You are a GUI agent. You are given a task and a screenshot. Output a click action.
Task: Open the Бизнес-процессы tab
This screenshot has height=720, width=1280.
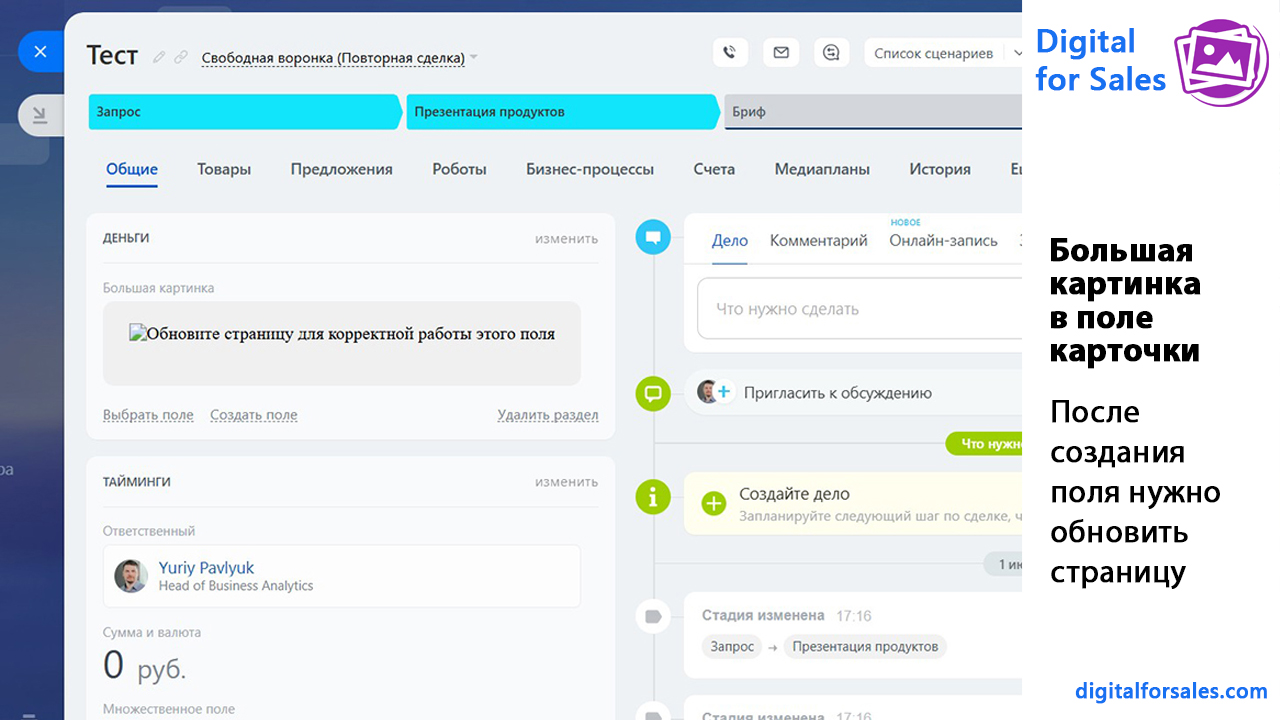click(590, 169)
